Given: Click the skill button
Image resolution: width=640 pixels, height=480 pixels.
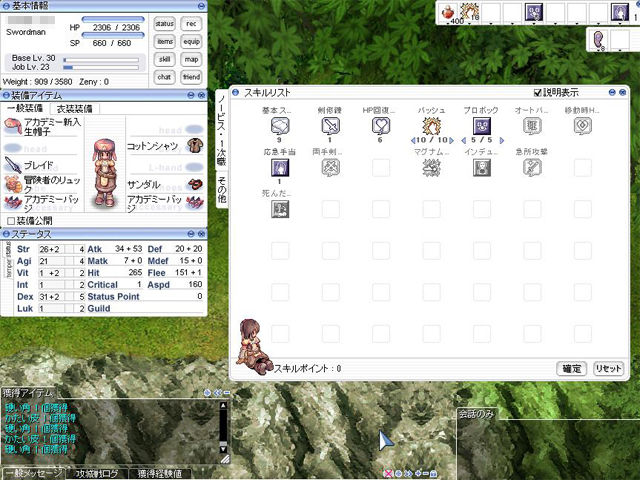Looking at the screenshot, I should [x=165, y=59].
